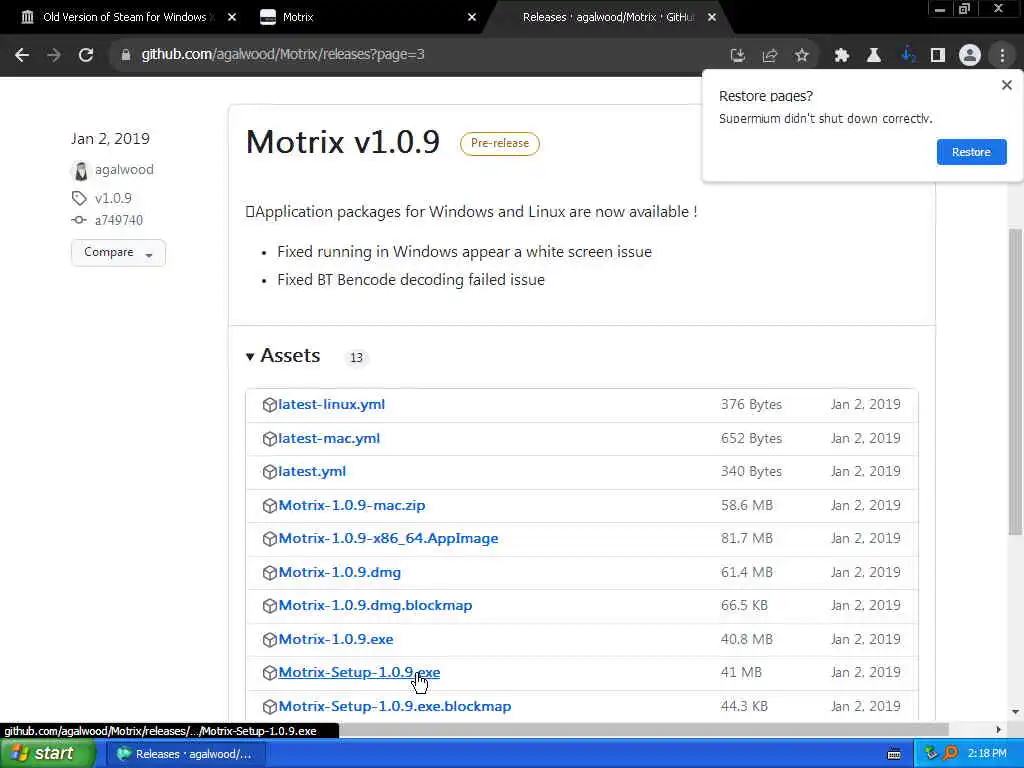
Task: Collapse the Assets section triangle
Action: coord(249,357)
